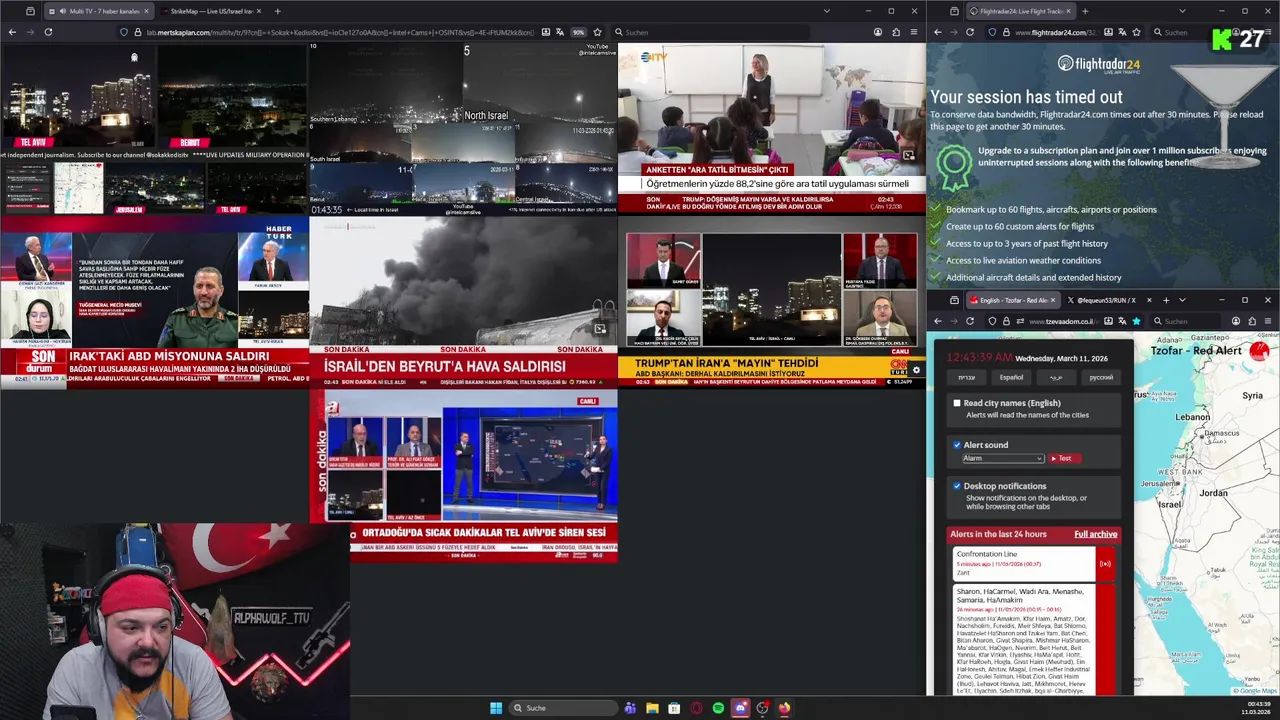Image resolution: width=1280 pixels, height=720 pixels.
Task: Click the Lebanon label on the Tzofar map
Action: [1192, 417]
